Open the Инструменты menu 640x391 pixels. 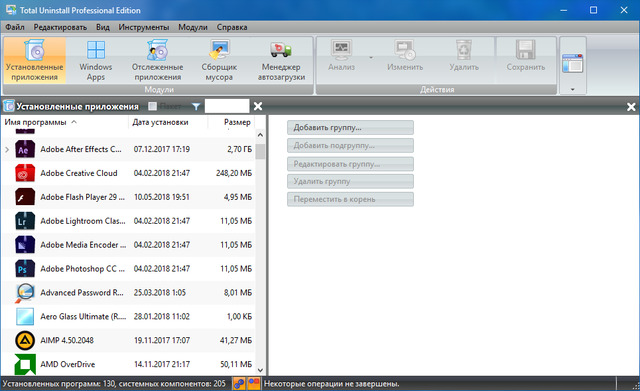pyautogui.click(x=144, y=27)
